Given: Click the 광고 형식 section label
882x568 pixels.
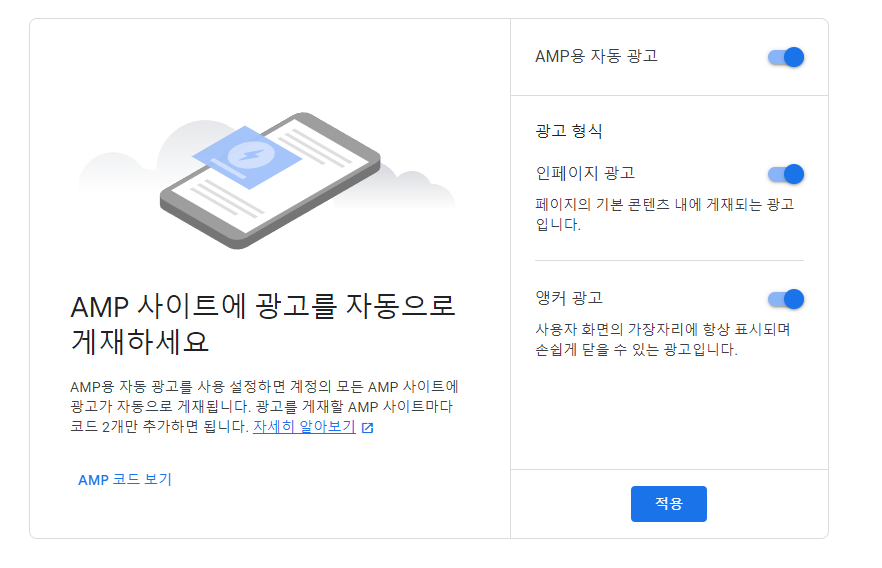Looking at the screenshot, I should (x=569, y=131).
